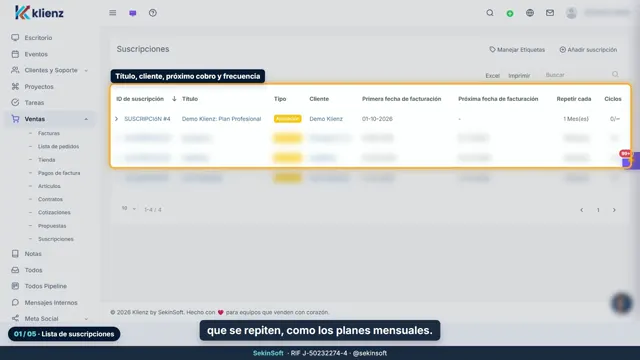Click Añadir suscripción button
The width and height of the screenshot is (640, 360).
pos(588,49)
